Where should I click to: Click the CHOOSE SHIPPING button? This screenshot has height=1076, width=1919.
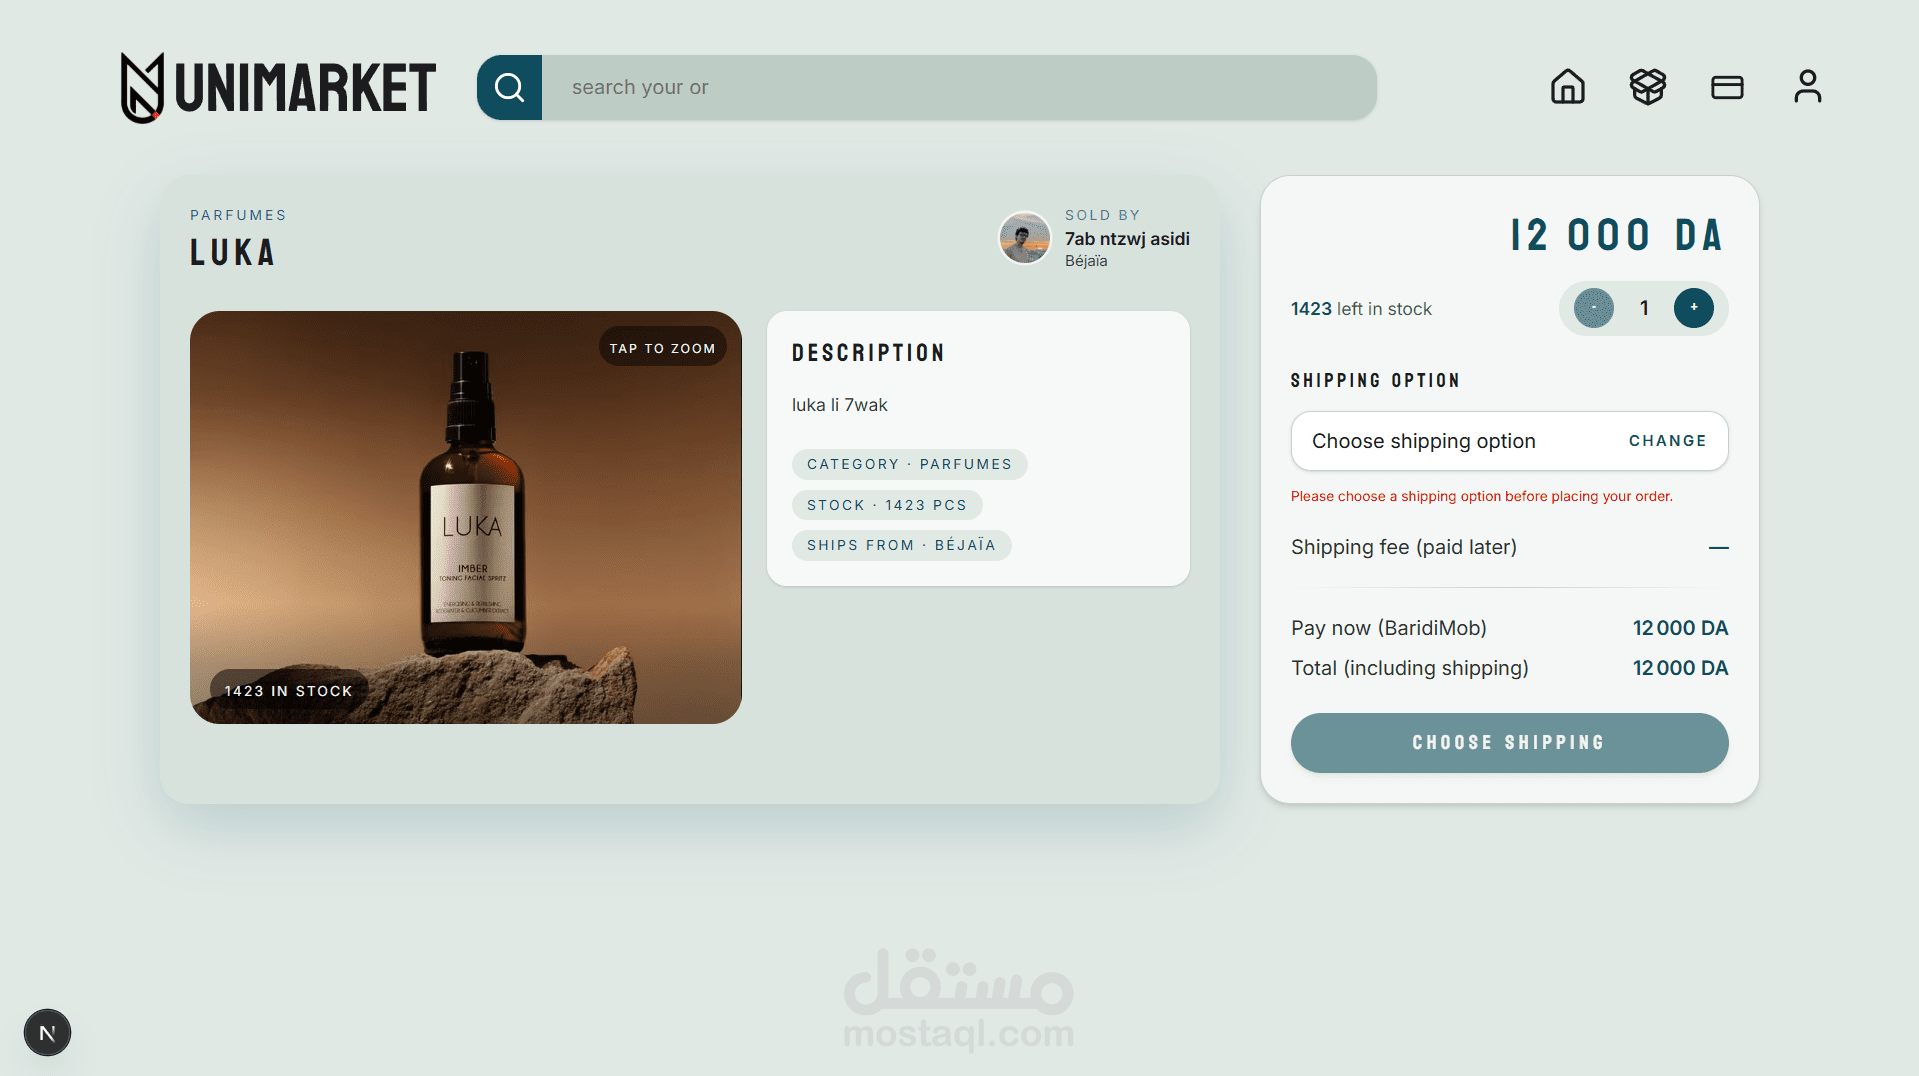pos(1509,743)
